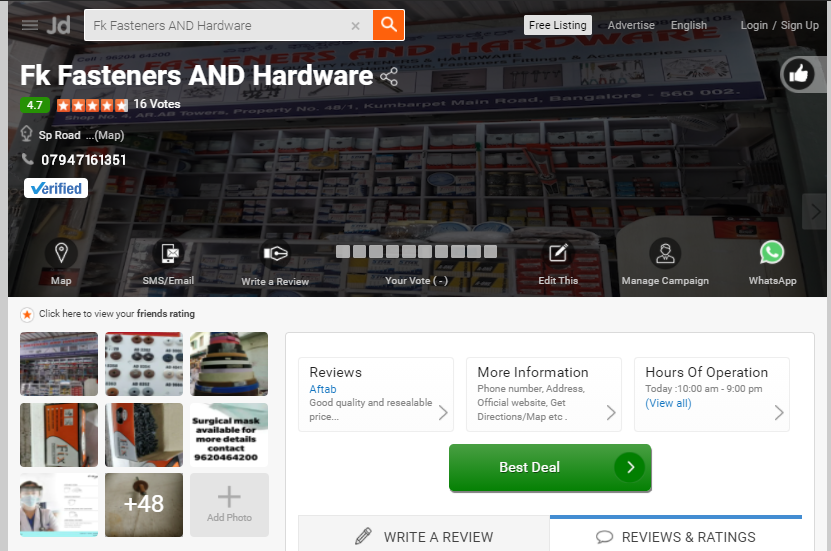Screen dimensions: 831x551
Task: Clear the search box with the X icon
Action: point(356,25)
